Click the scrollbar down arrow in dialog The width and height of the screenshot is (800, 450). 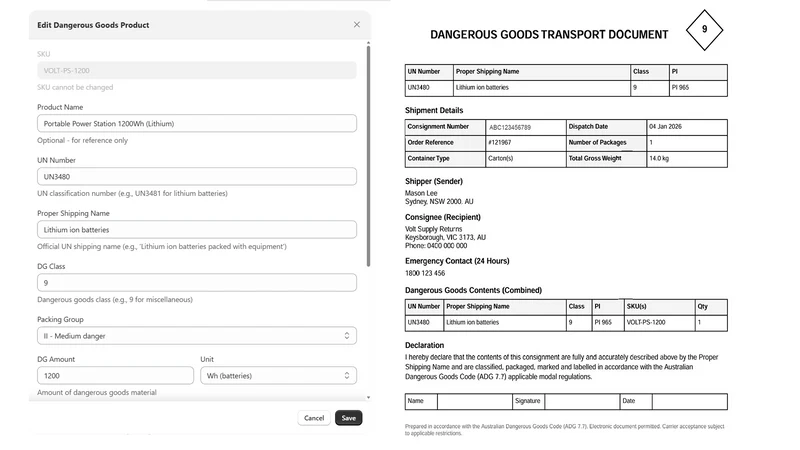(x=368, y=397)
